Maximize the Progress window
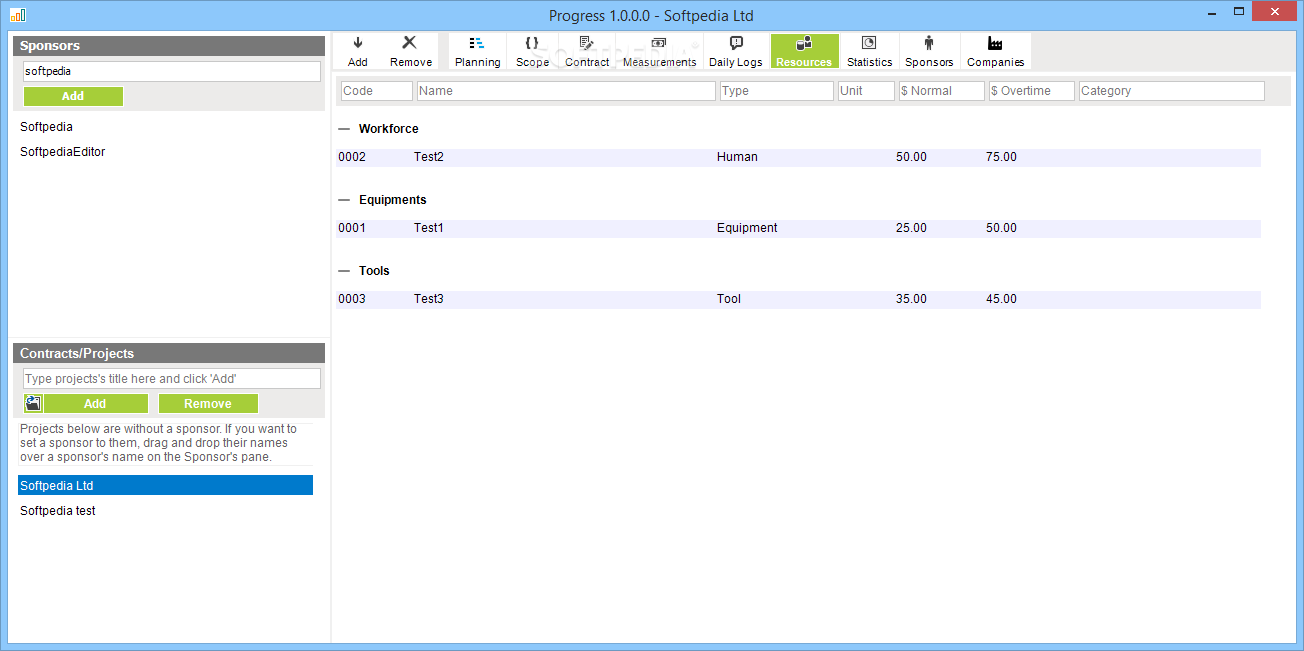 click(1239, 12)
